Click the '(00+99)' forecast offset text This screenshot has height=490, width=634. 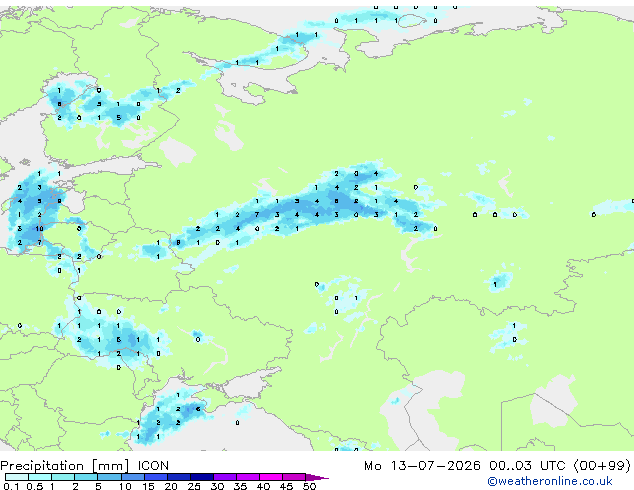coord(602,466)
